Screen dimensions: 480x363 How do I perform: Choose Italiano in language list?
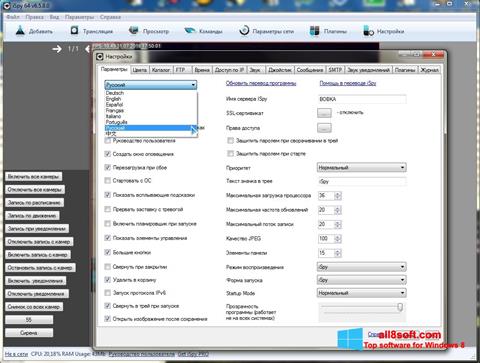tap(151, 116)
